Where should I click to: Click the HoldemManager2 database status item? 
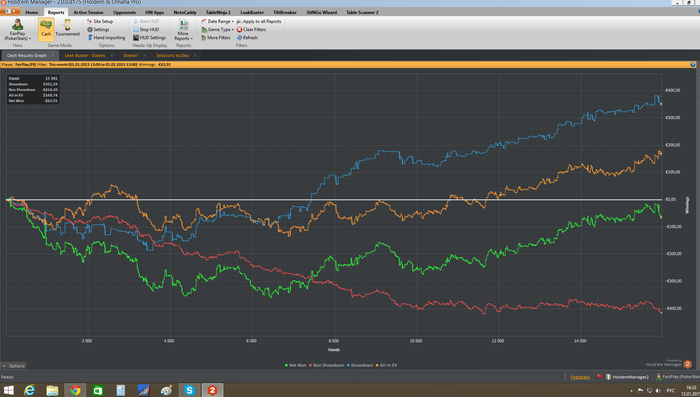pyautogui.click(x=627, y=377)
